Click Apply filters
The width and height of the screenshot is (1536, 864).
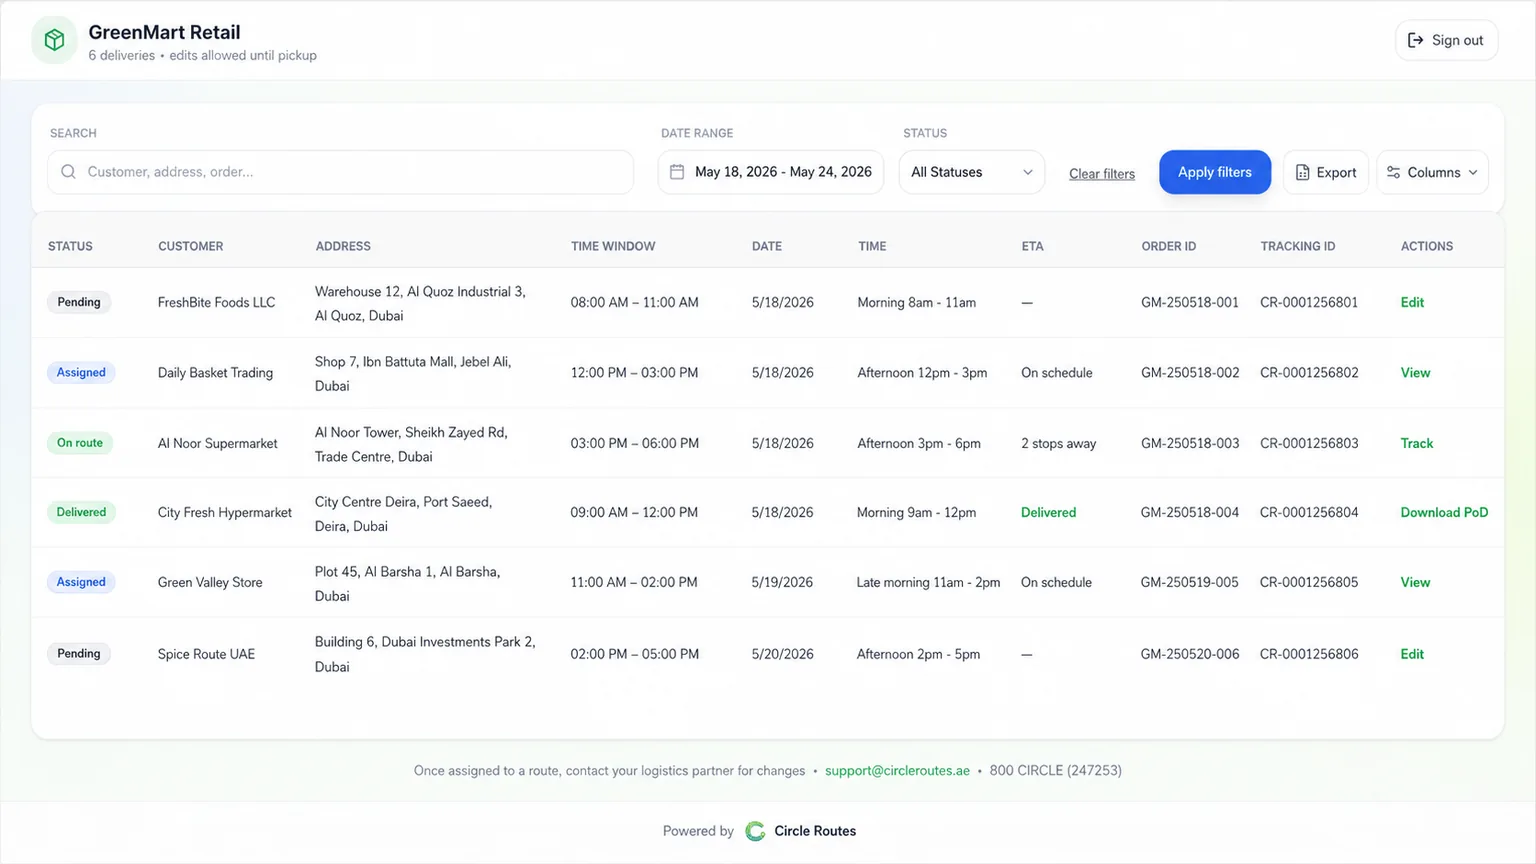[x=1215, y=172]
